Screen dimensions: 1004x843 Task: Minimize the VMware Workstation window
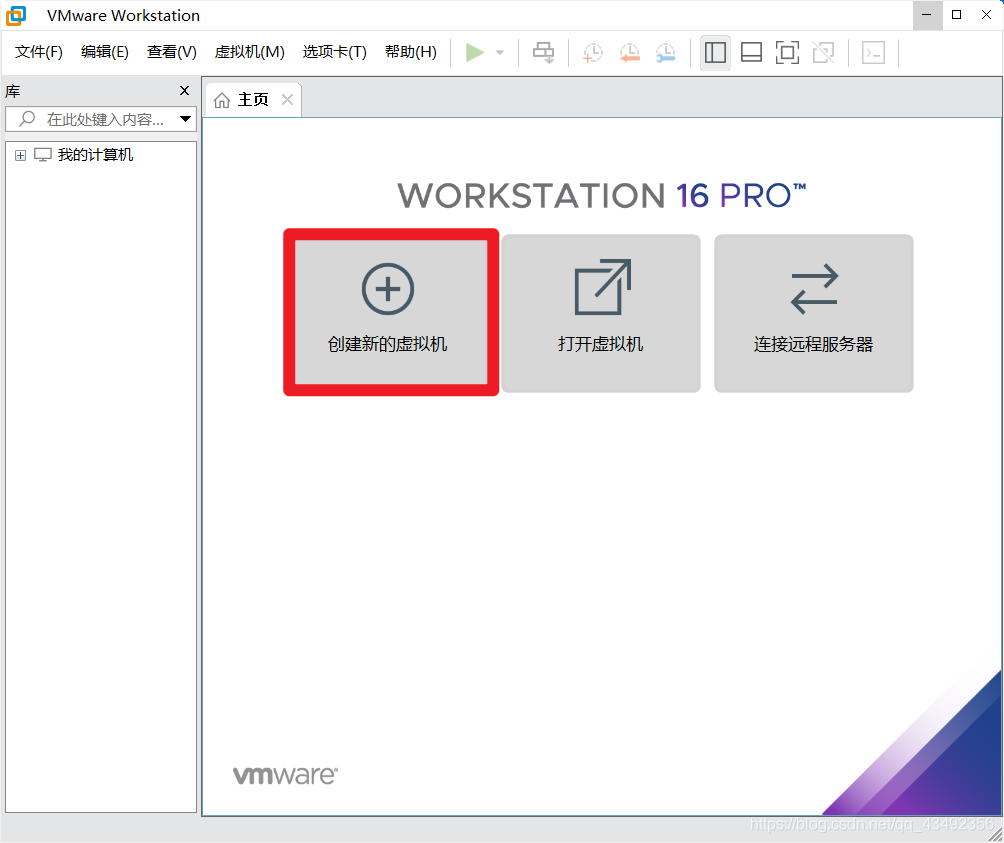927,15
